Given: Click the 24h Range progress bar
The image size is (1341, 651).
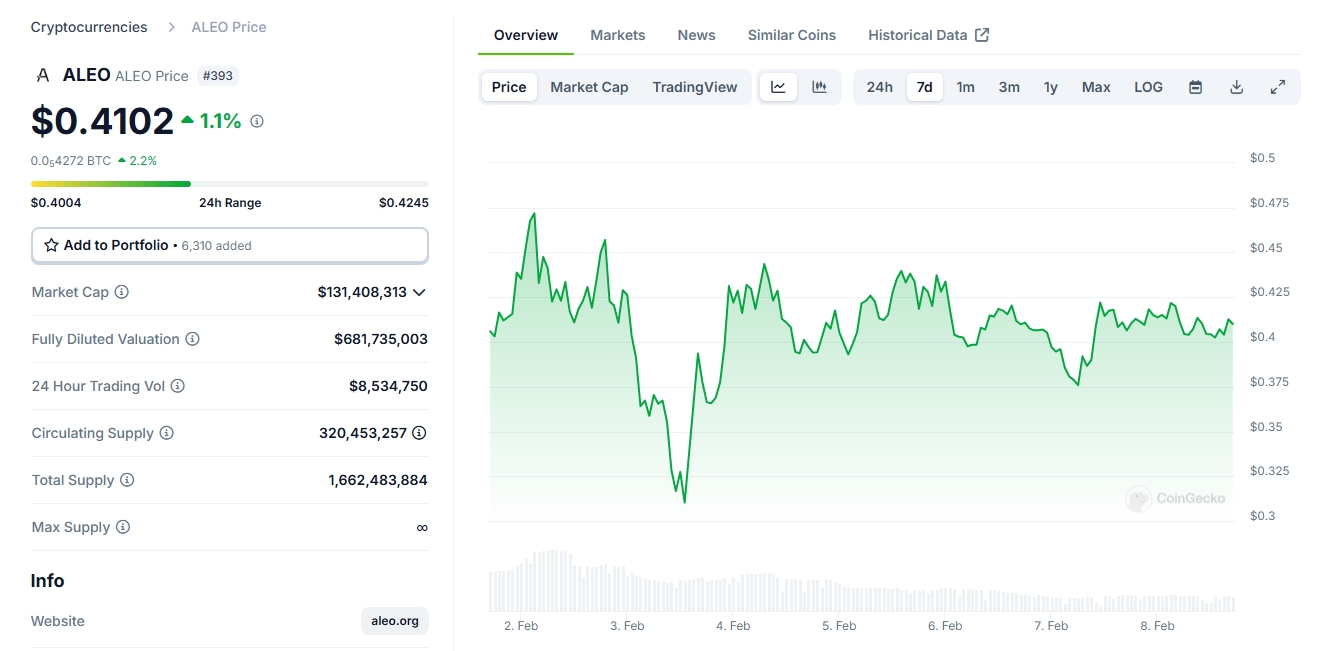Looking at the screenshot, I should pos(230,184).
